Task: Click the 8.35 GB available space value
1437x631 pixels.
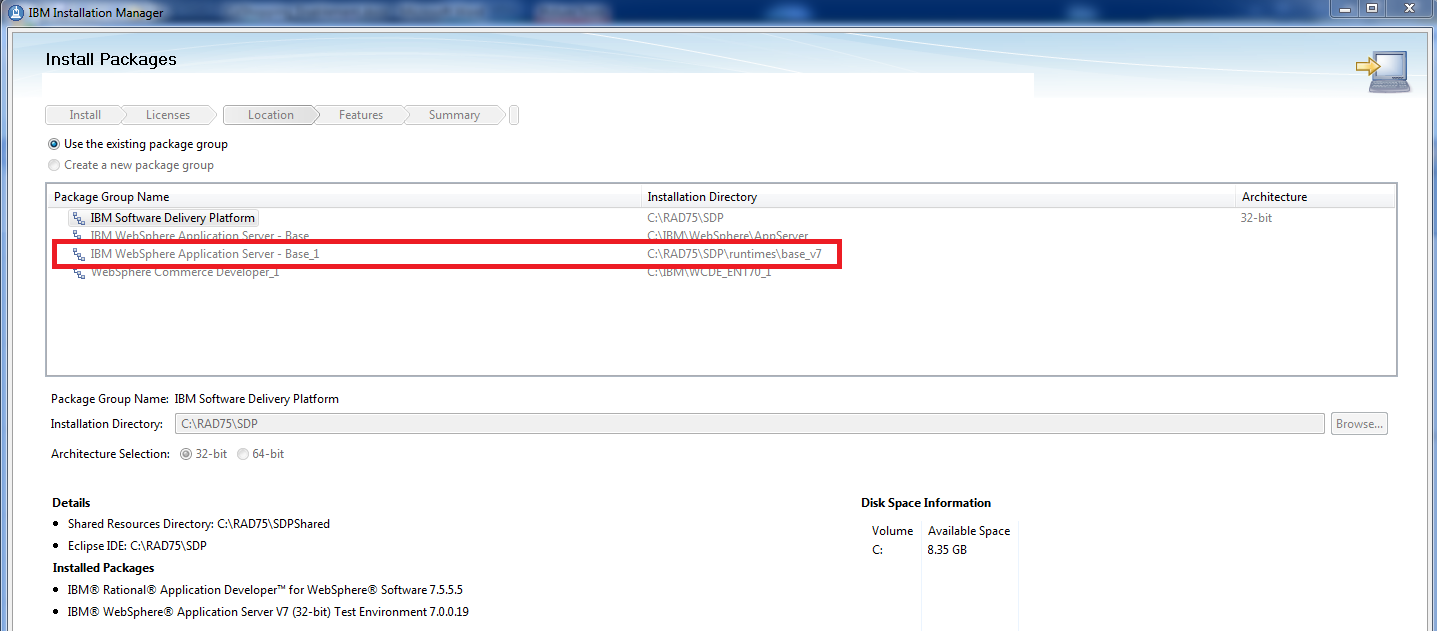Action: pyautogui.click(x=947, y=550)
